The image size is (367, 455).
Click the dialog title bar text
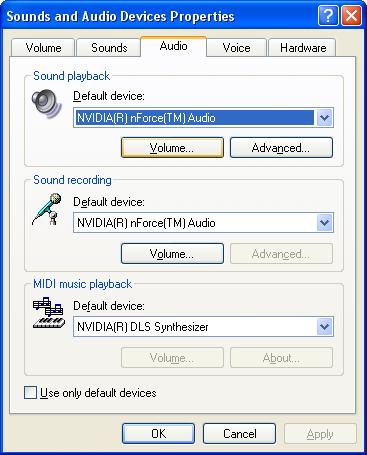click(x=120, y=16)
